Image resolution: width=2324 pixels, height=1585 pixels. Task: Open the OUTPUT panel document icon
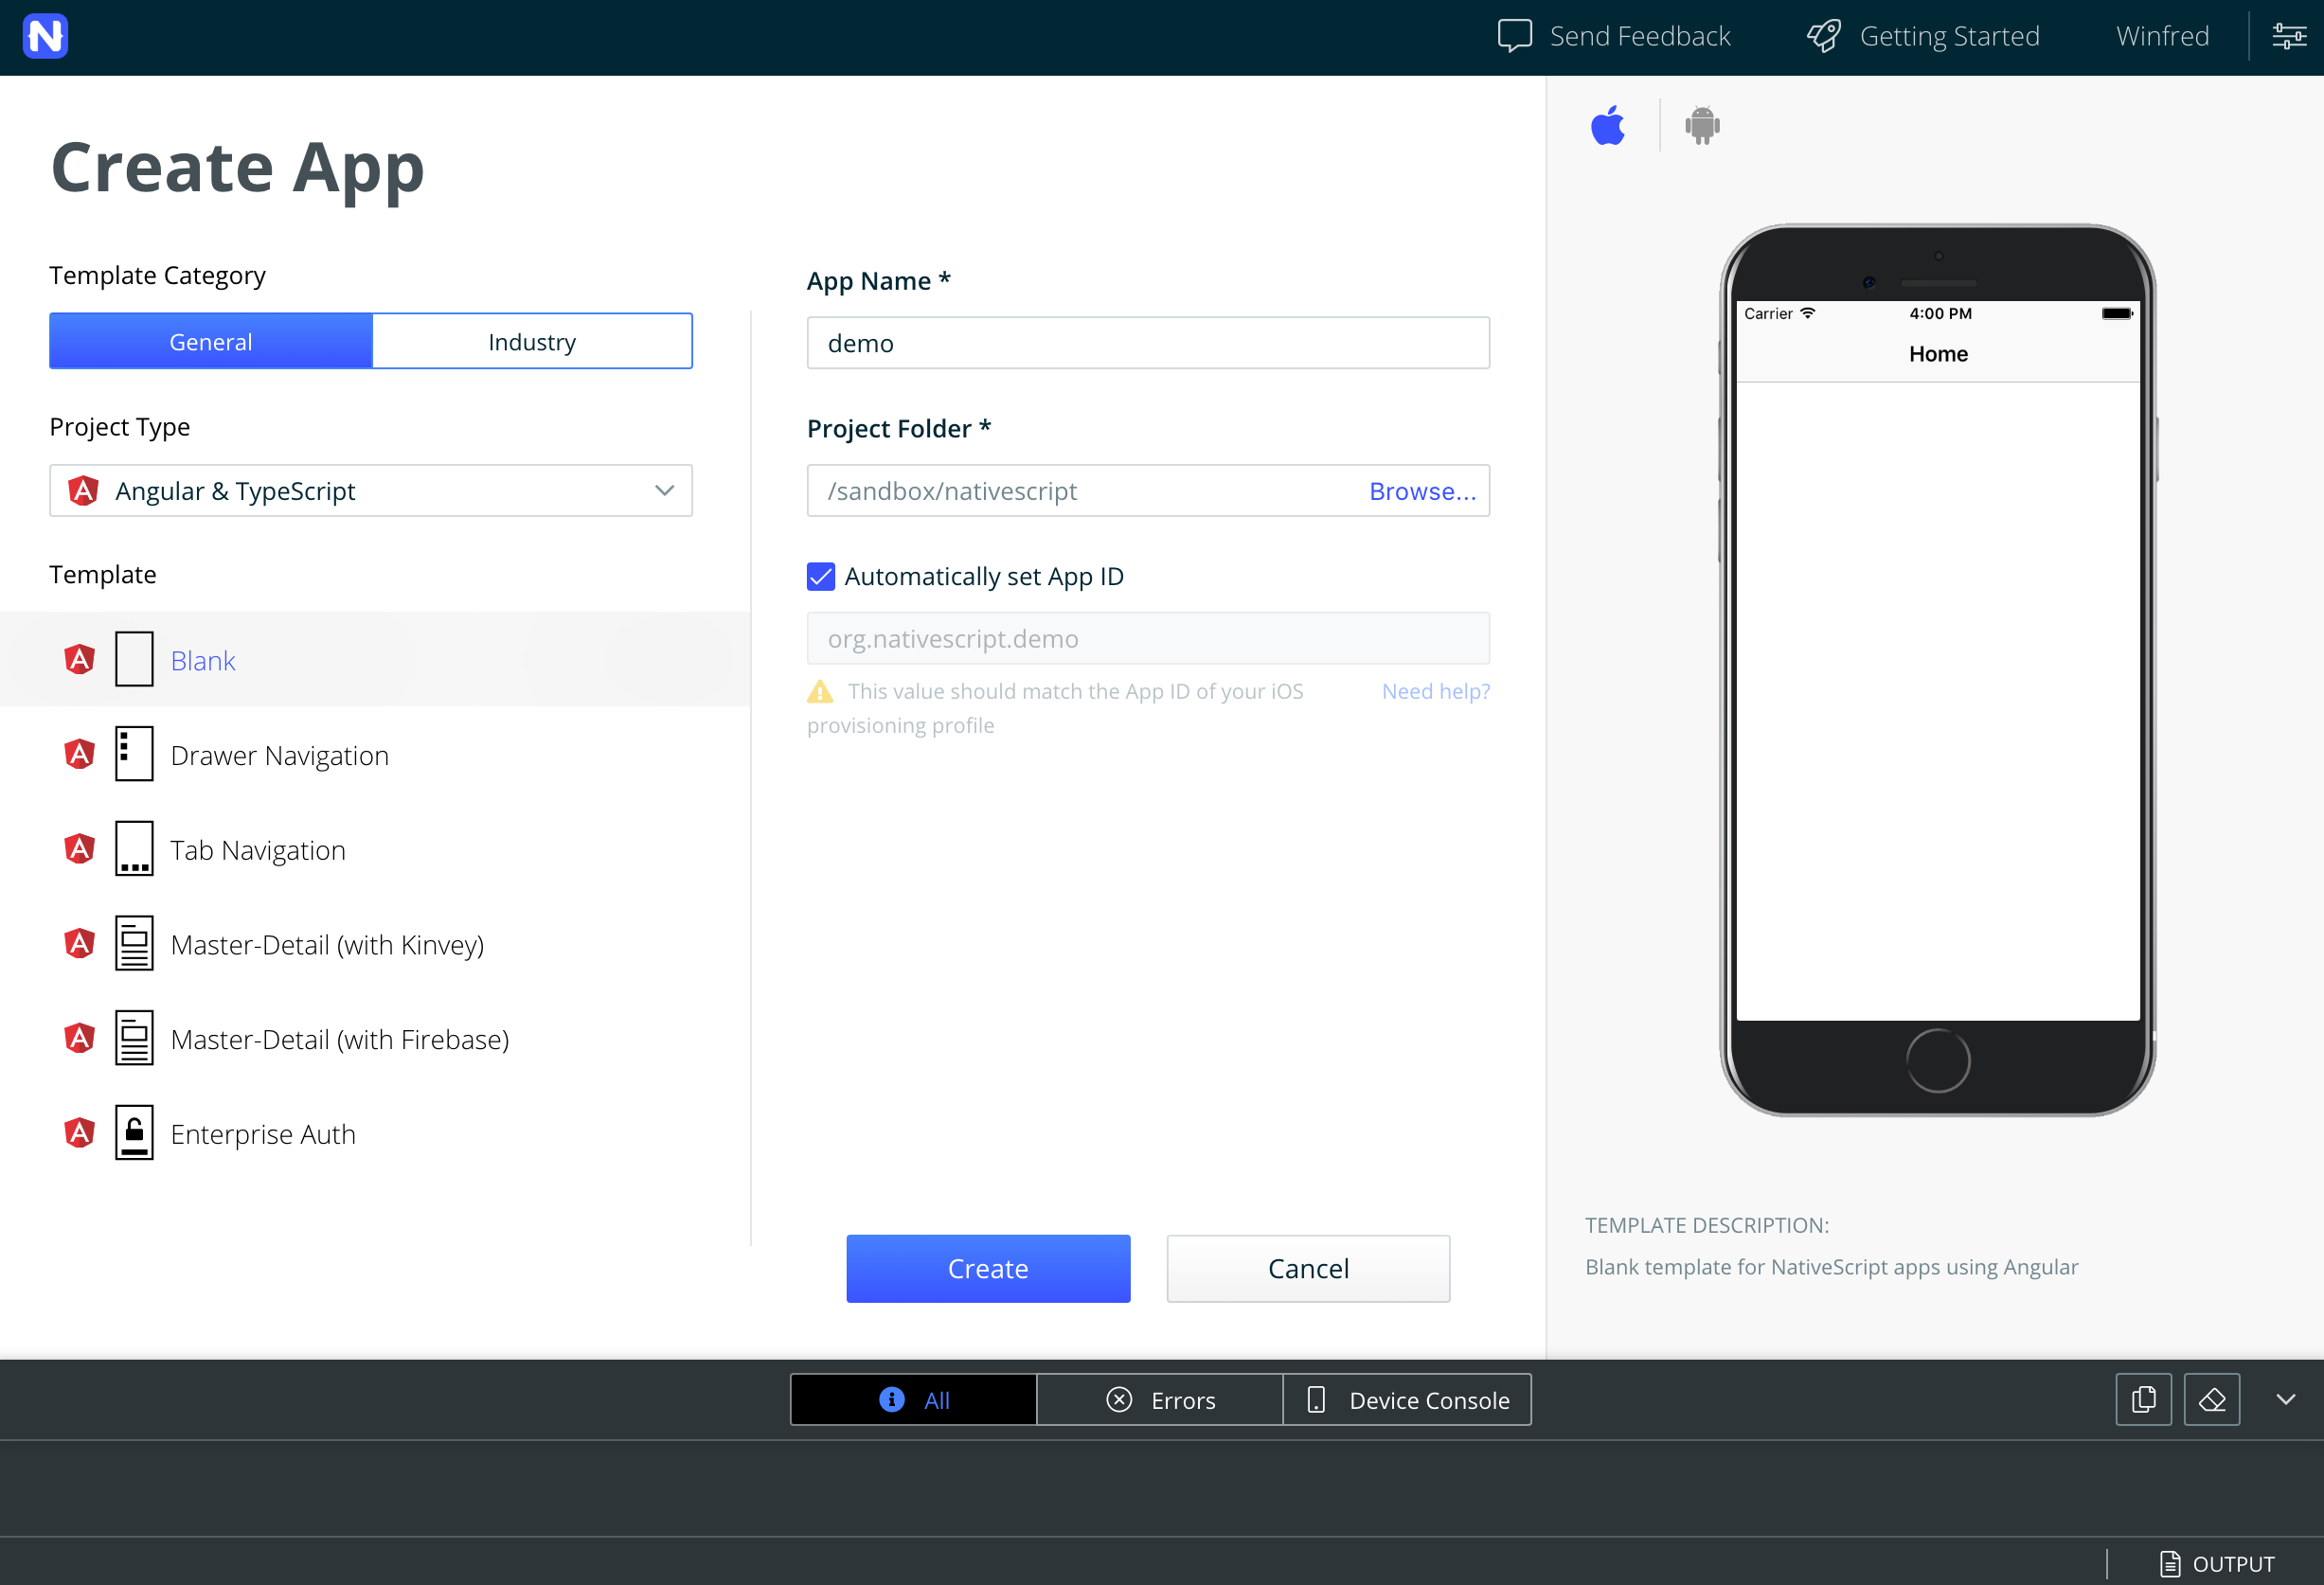point(2169,1563)
